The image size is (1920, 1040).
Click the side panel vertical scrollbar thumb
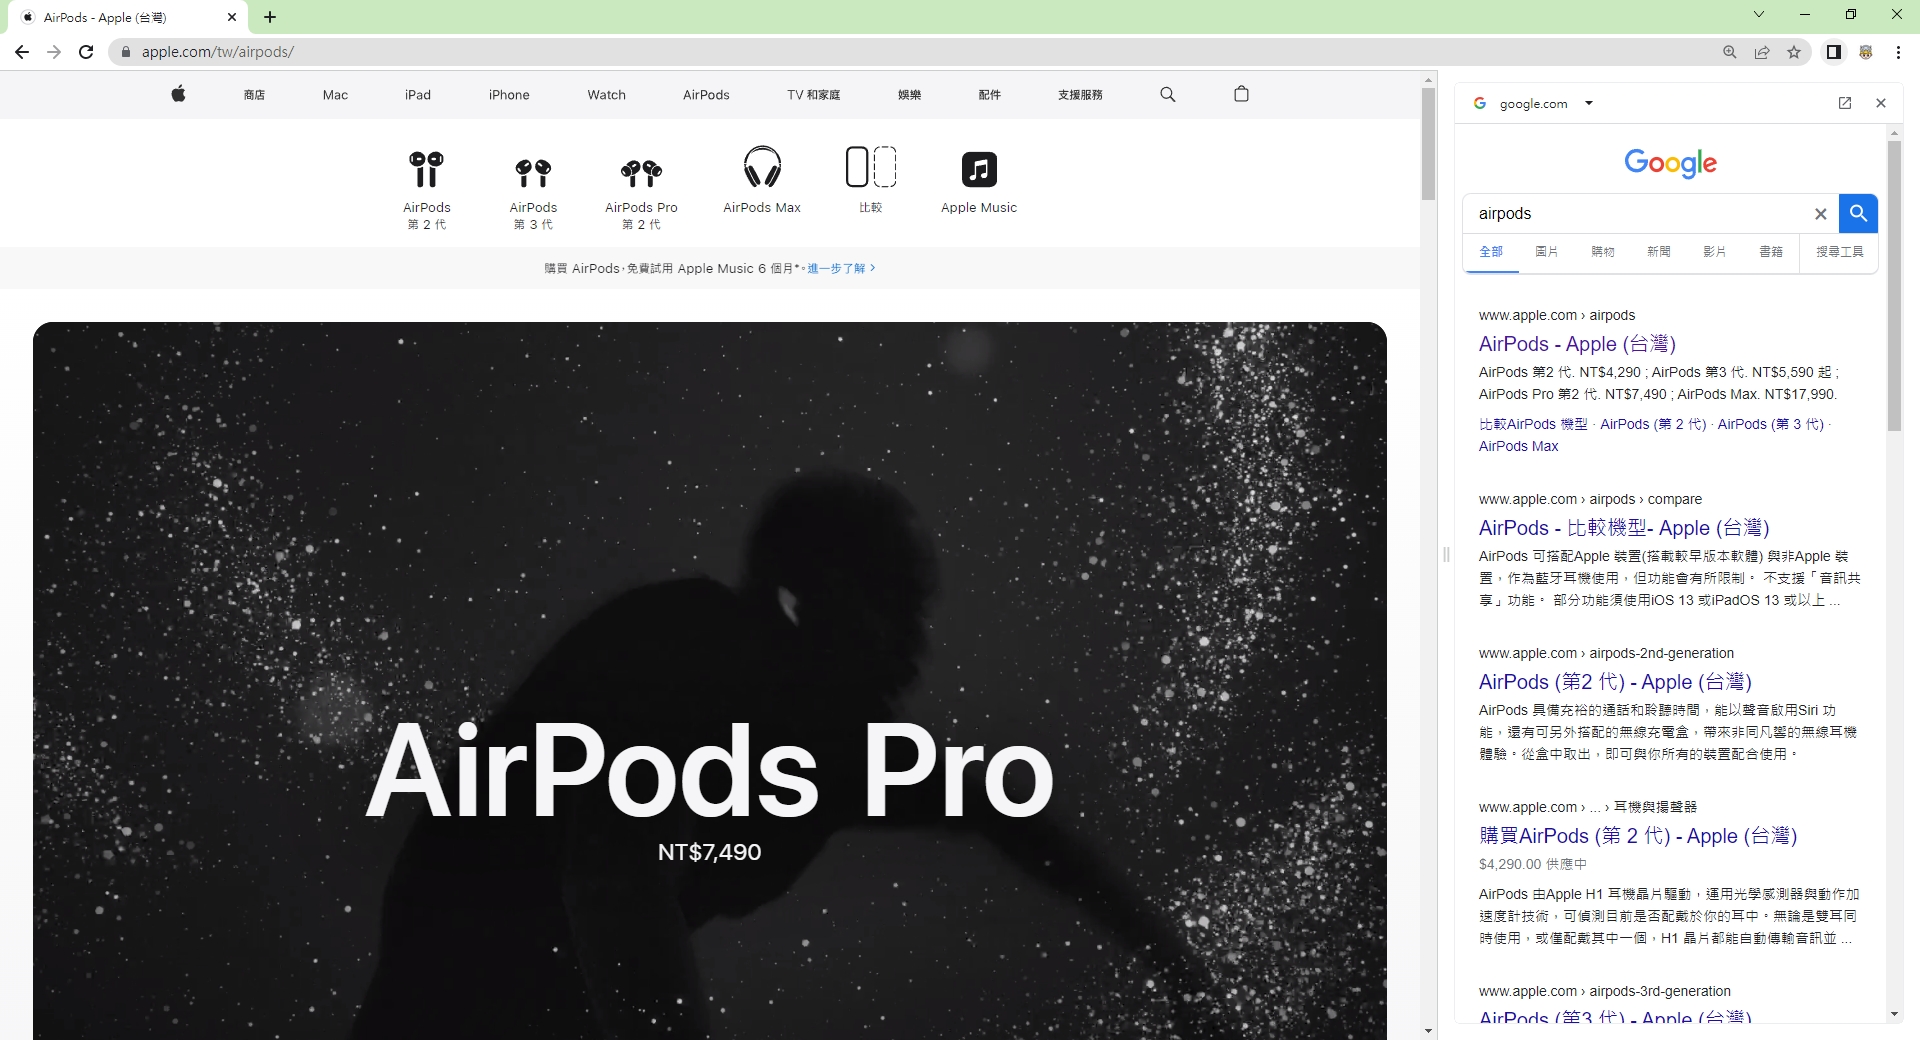pos(1894,286)
